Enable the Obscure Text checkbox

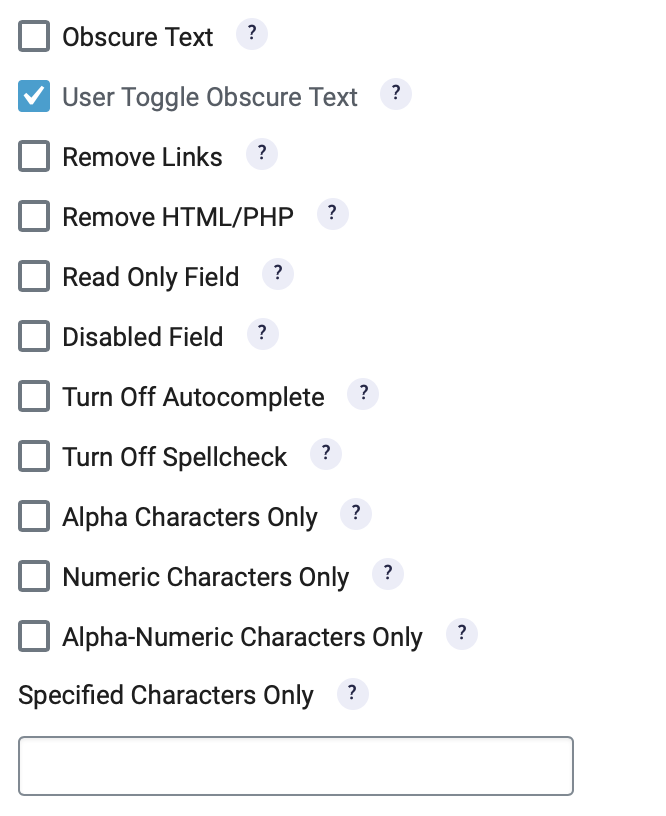click(x=33, y=36)
